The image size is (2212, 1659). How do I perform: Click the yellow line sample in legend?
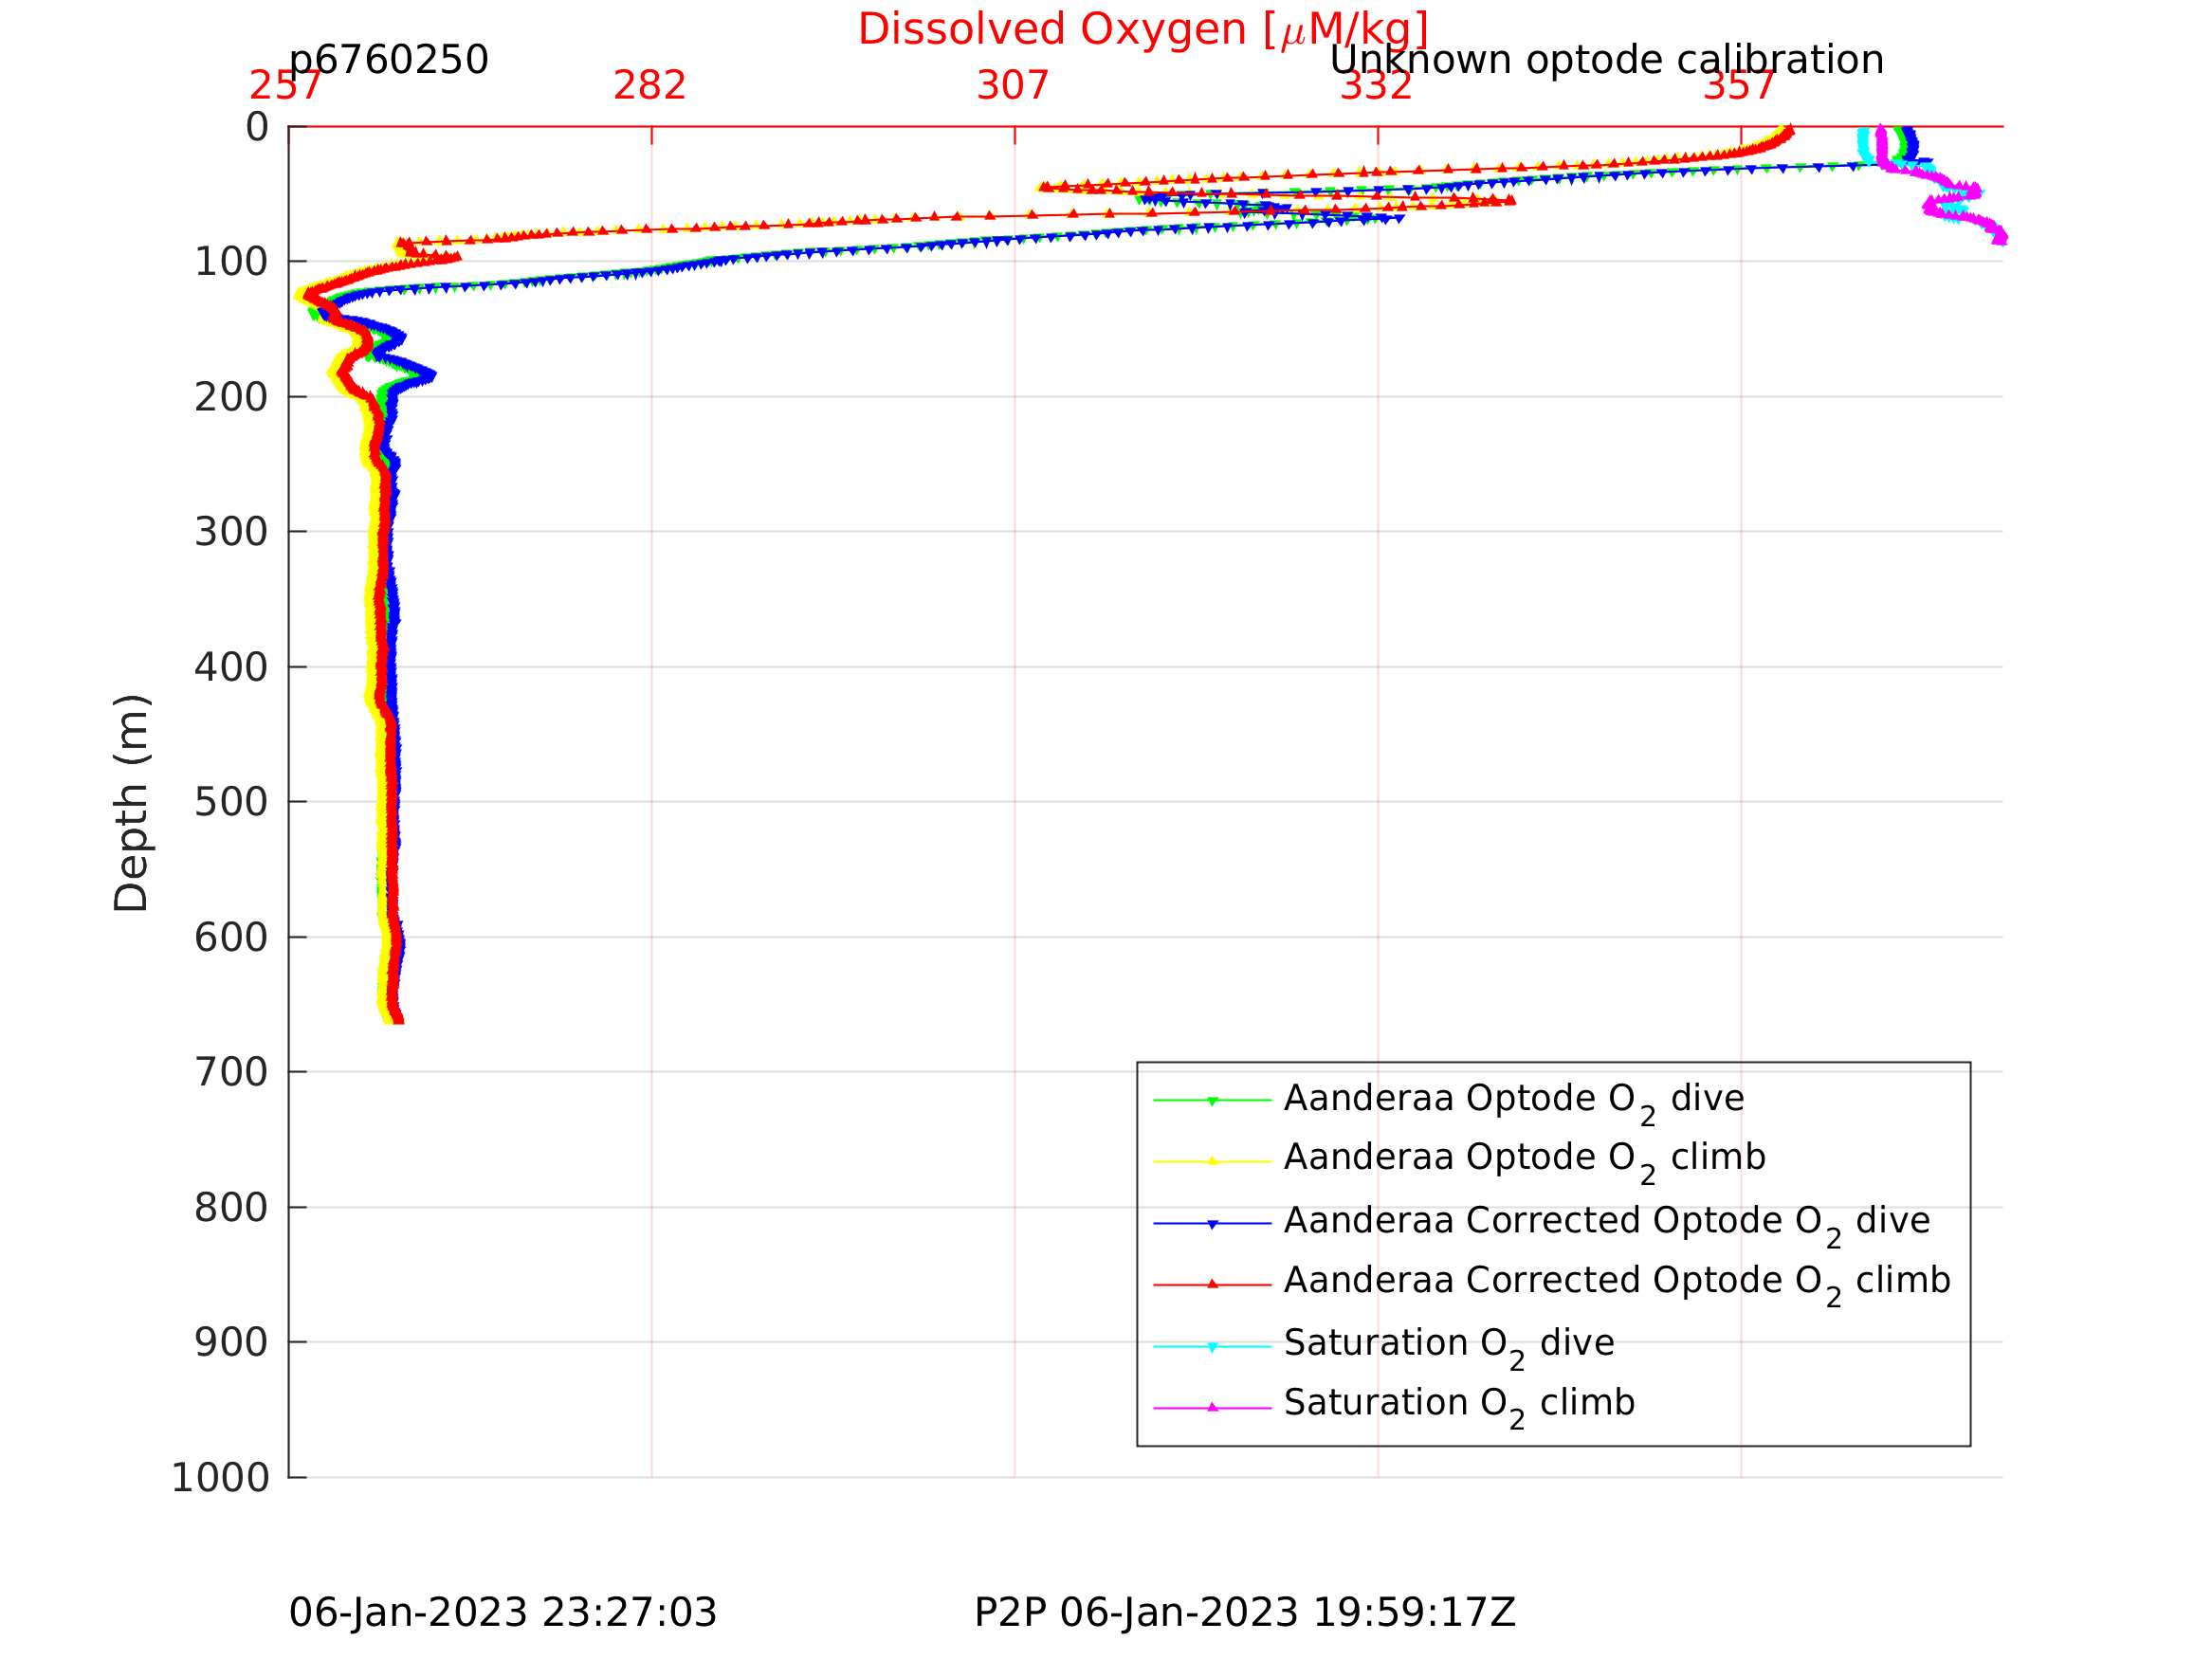tap(1212, 1161)
